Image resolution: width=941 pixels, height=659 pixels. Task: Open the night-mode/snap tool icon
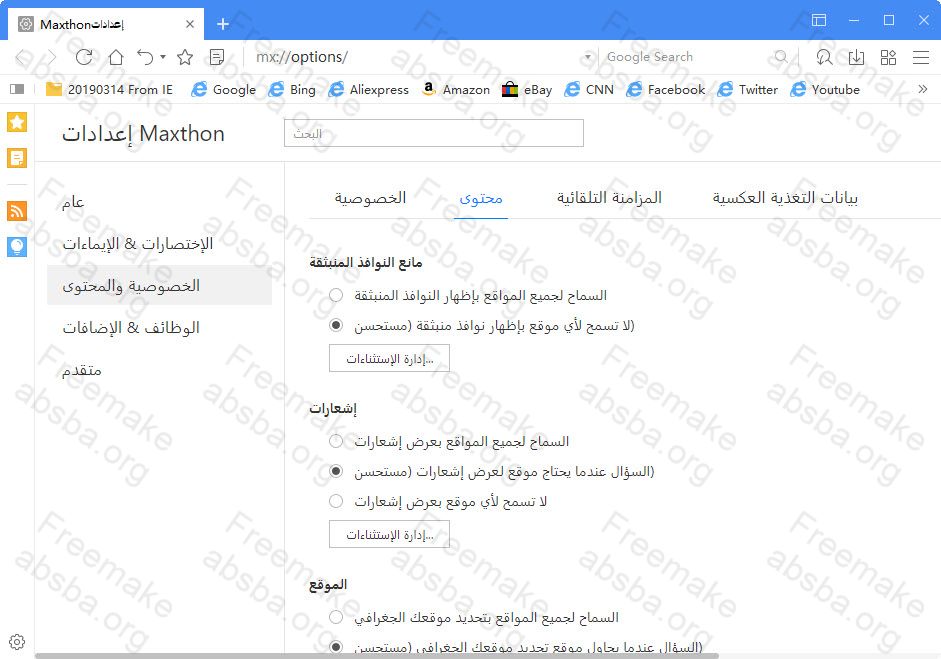point(824,57)
